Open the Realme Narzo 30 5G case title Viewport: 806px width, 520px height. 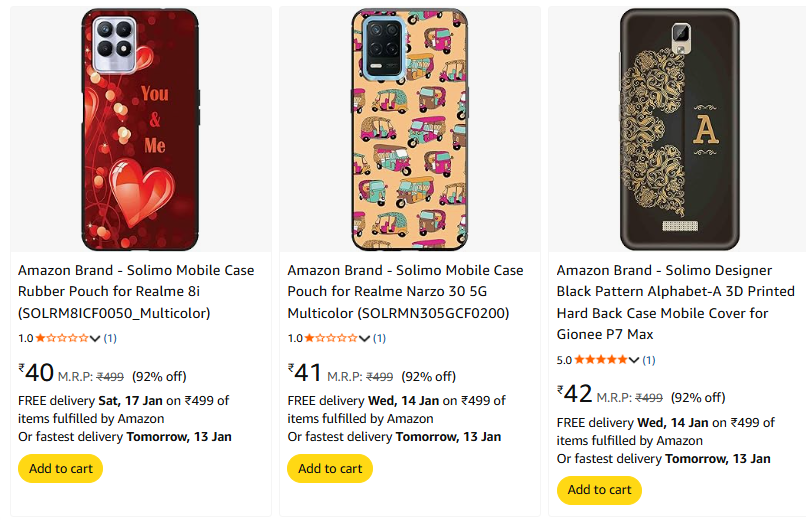point(405,291)
